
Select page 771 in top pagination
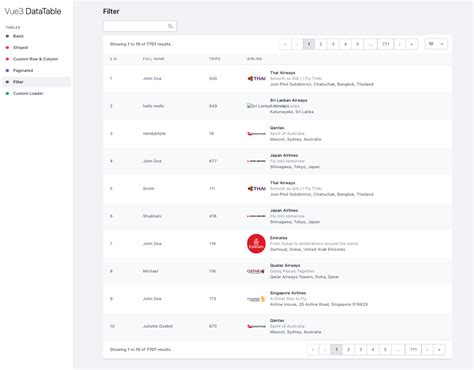tap(386, 44)
